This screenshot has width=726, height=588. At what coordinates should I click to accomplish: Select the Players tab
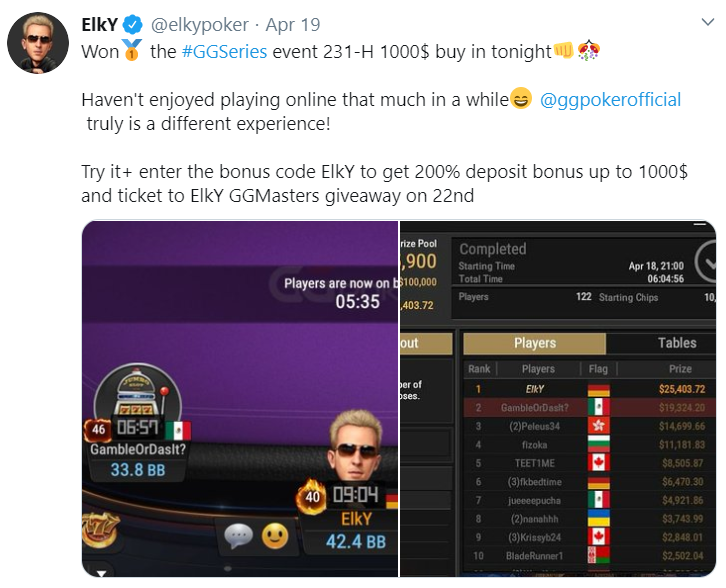click(x=535, y=343)
